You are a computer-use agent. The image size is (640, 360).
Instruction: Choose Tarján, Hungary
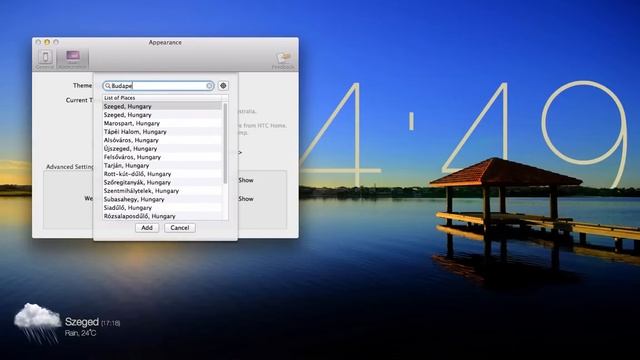[x=162, y=165]
